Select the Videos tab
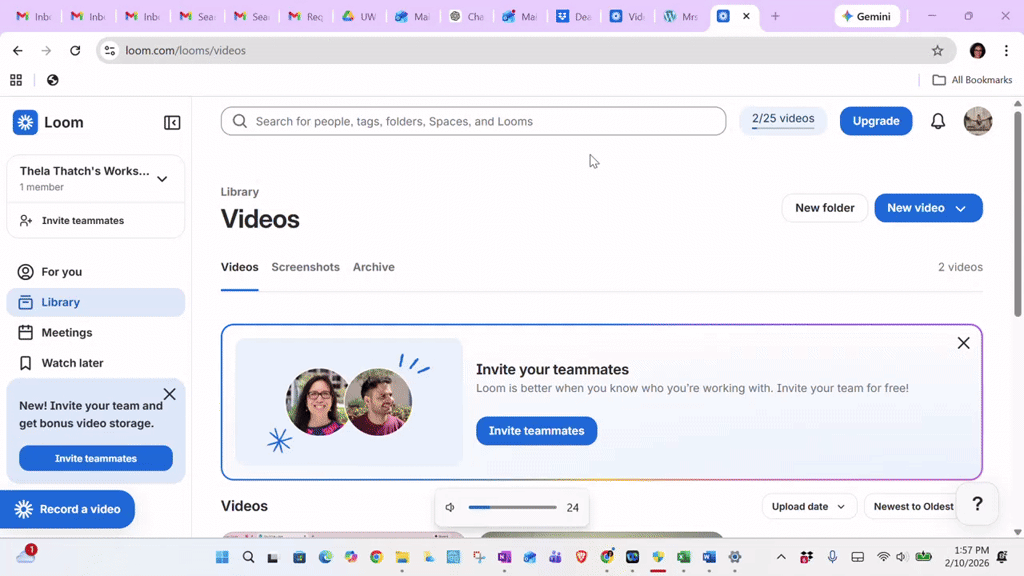 click(x=240, y=267)
